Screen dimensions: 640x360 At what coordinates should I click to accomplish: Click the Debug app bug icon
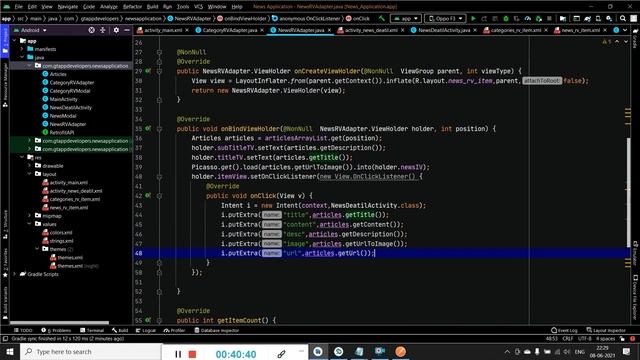(x=506, y=18)
